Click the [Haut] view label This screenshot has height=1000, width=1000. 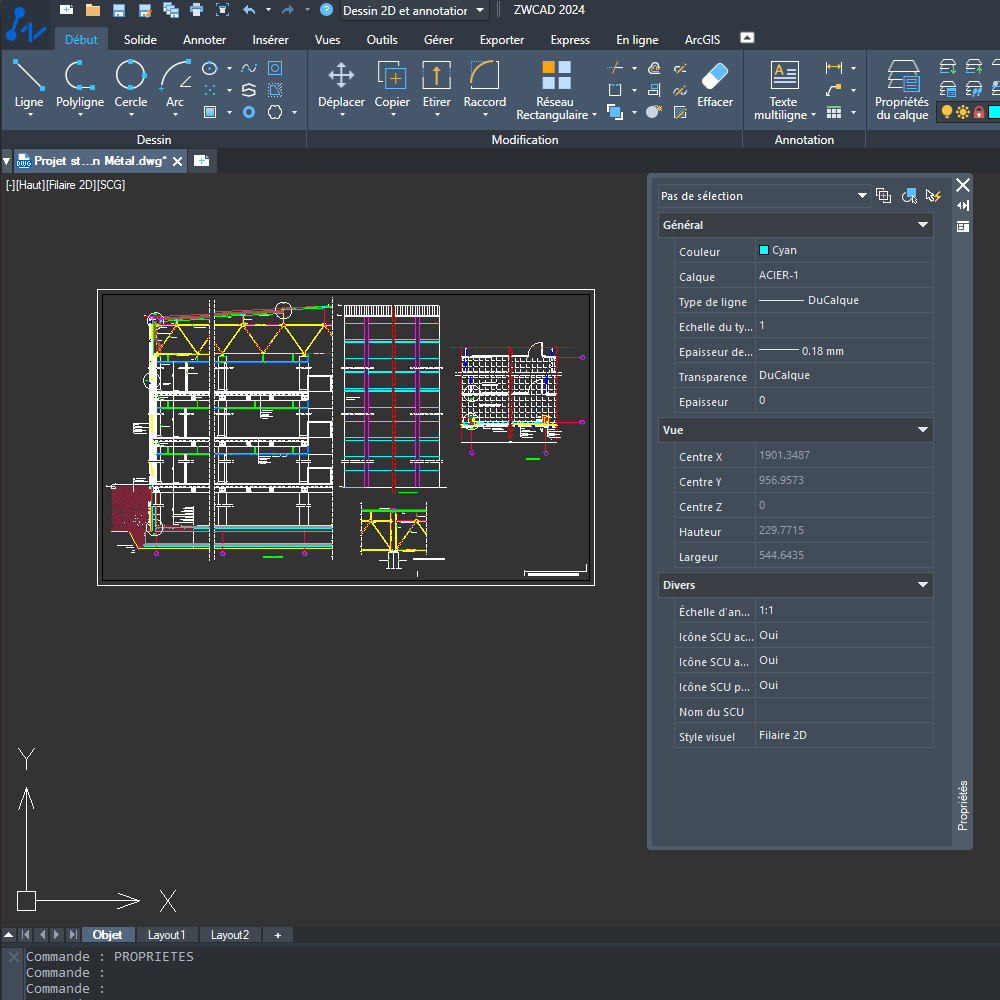pos(30,185)
